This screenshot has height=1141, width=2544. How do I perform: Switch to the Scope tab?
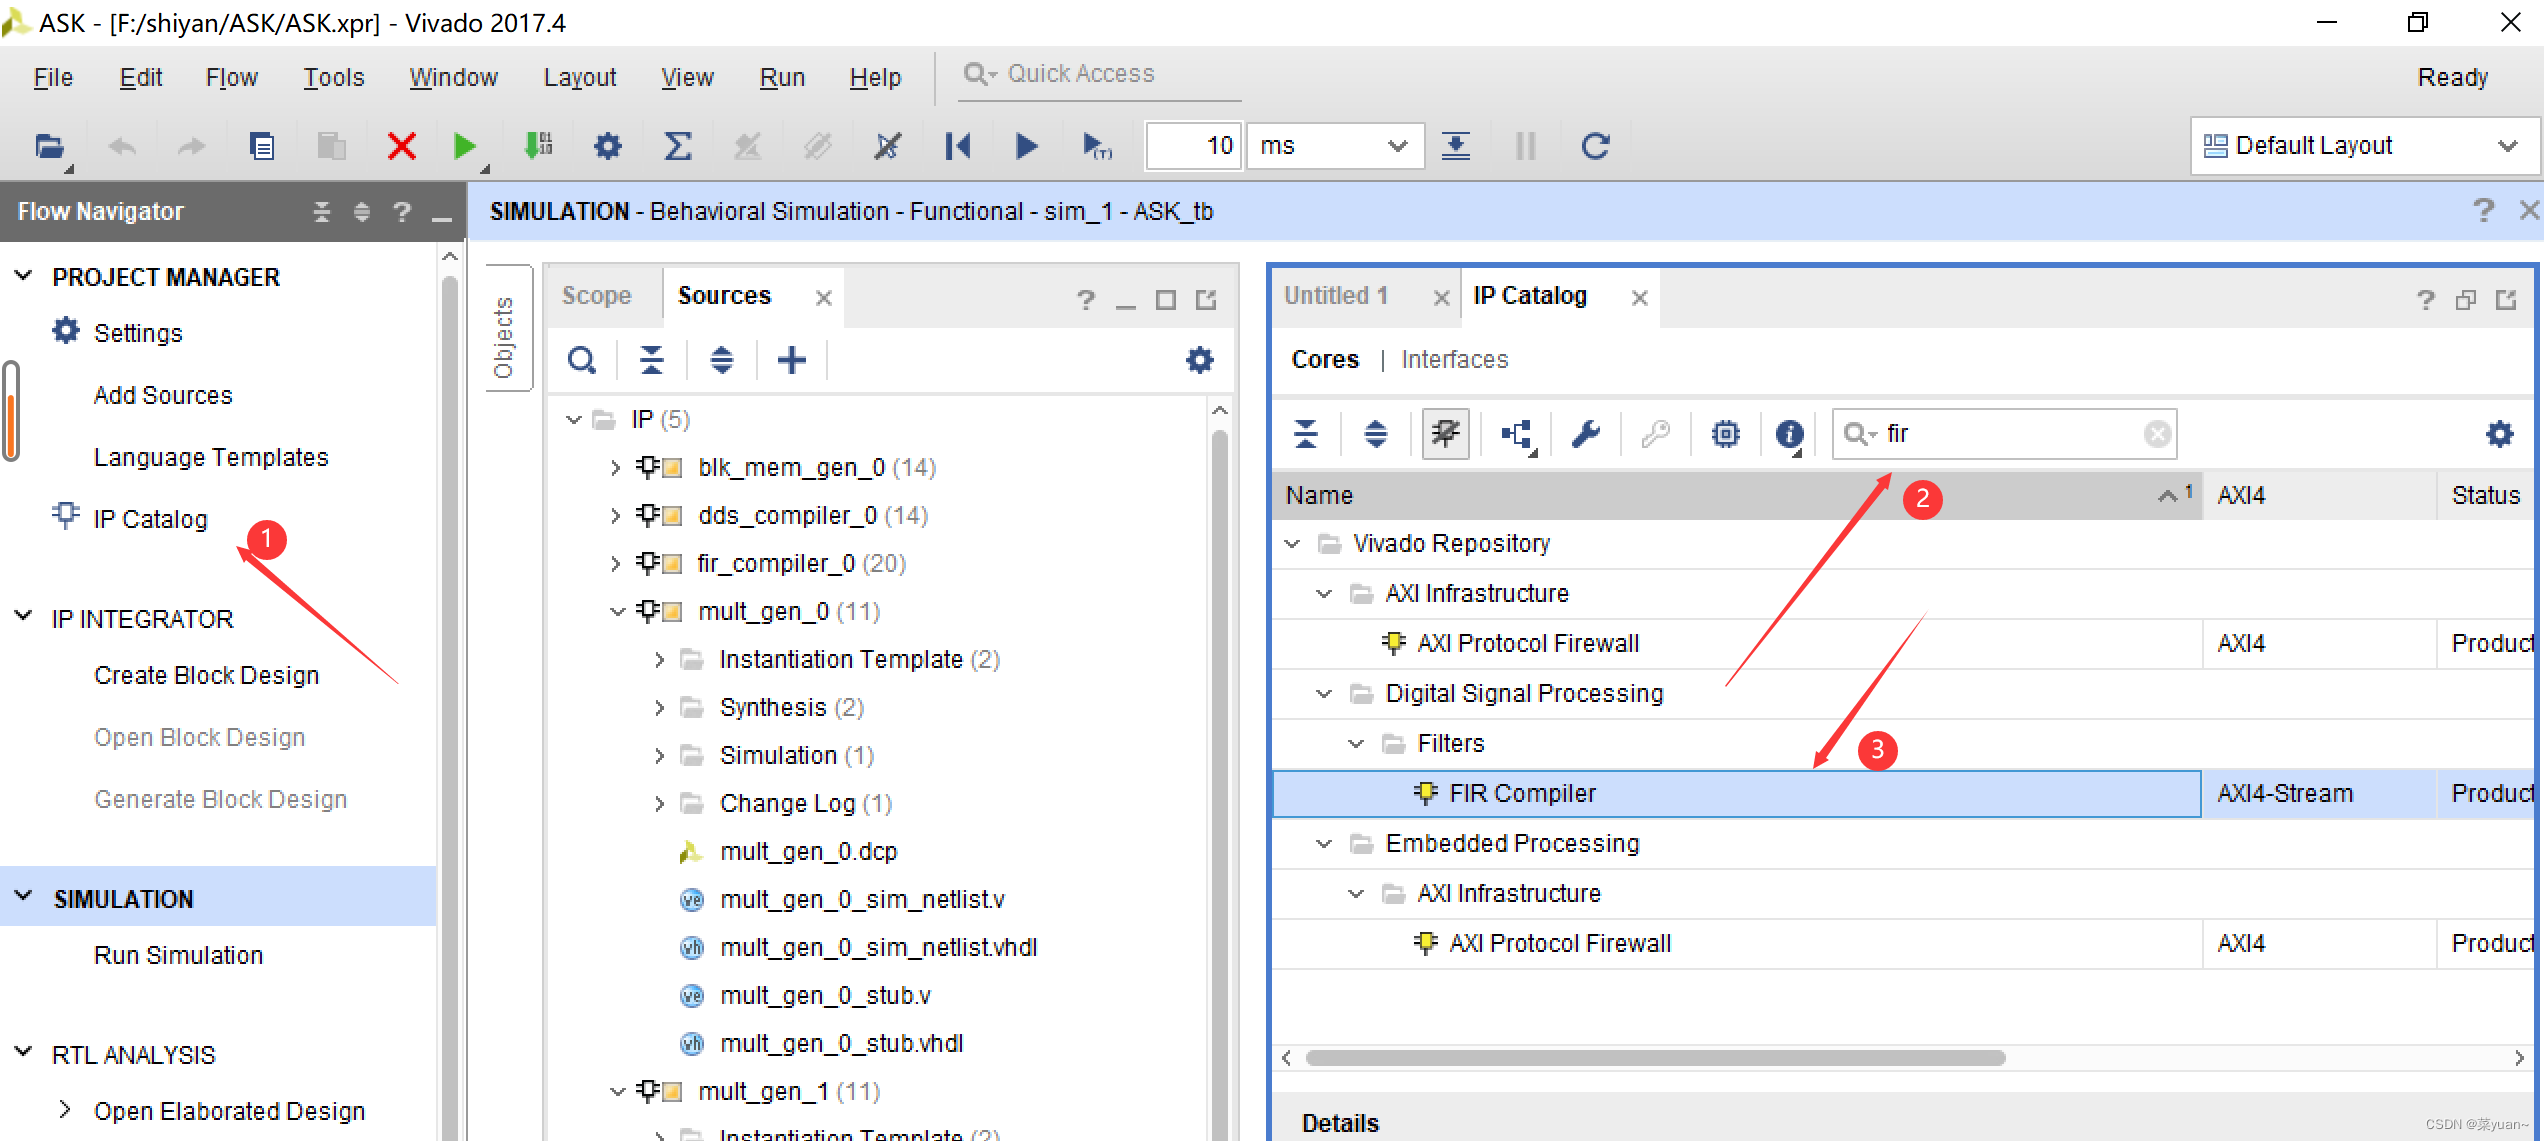(596, 296)
